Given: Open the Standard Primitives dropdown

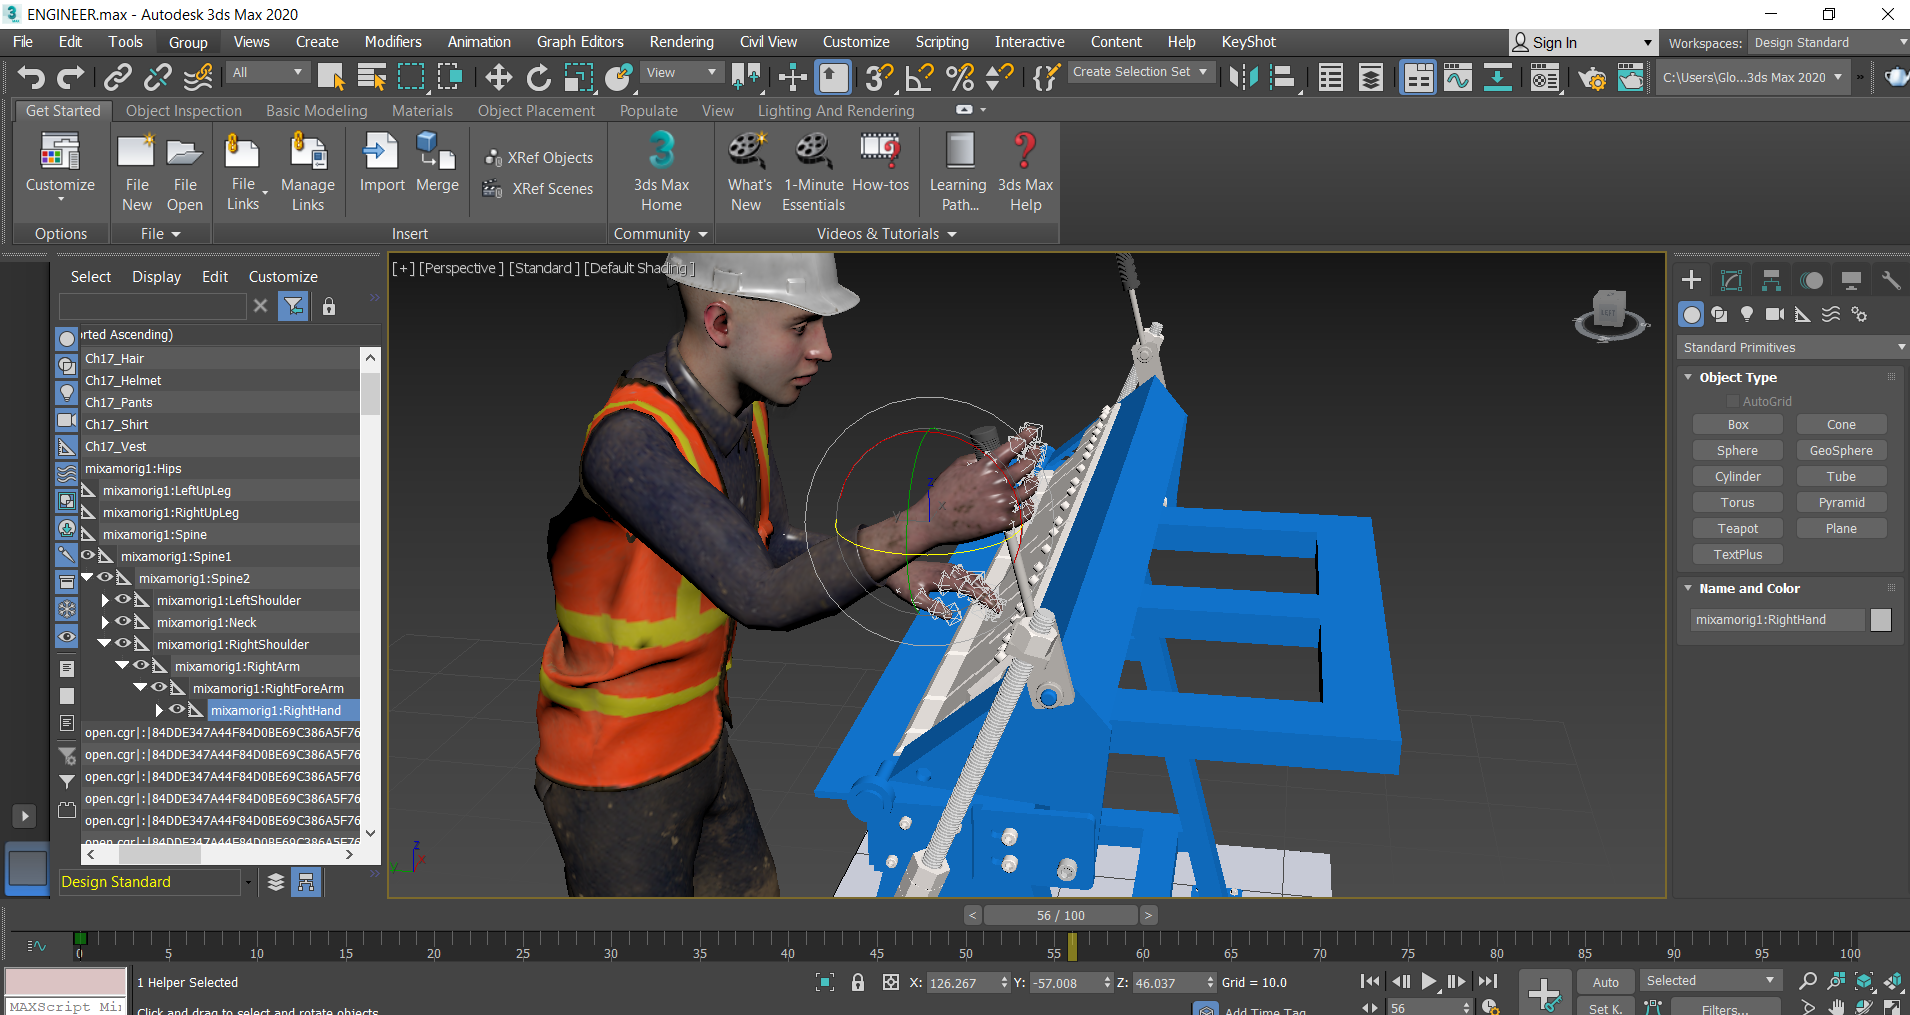Looking at the screenshot, I should coord(1791,347).
